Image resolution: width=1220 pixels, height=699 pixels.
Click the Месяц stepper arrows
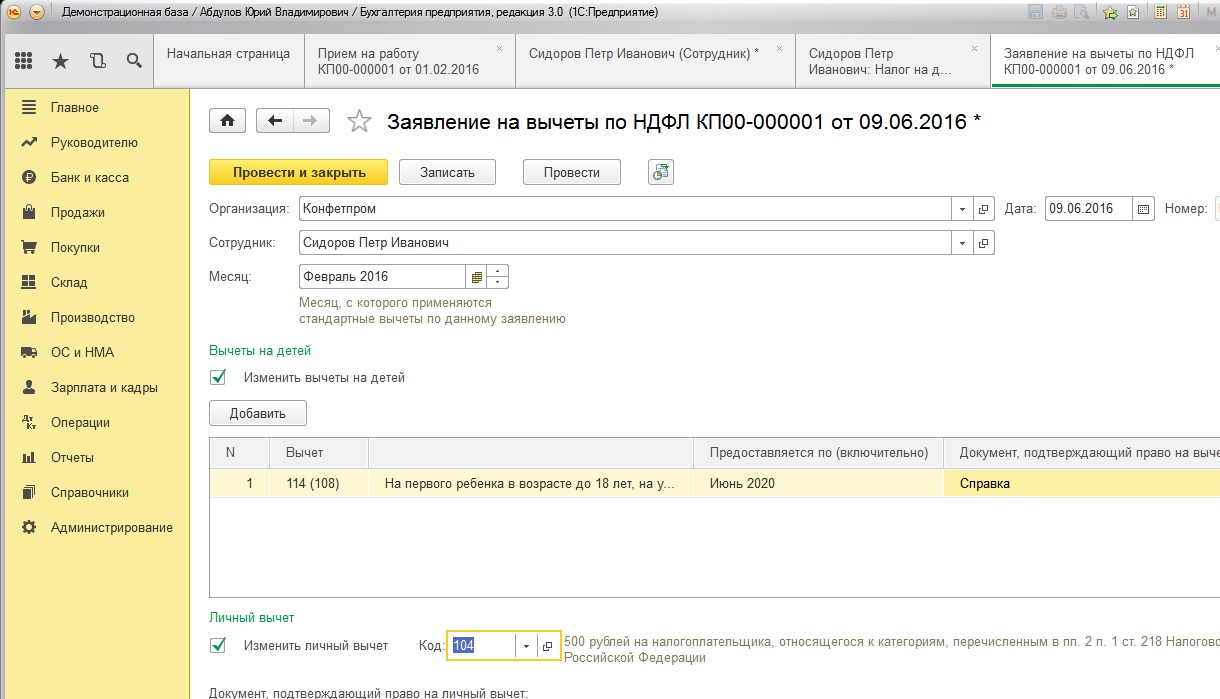[498, 277]
